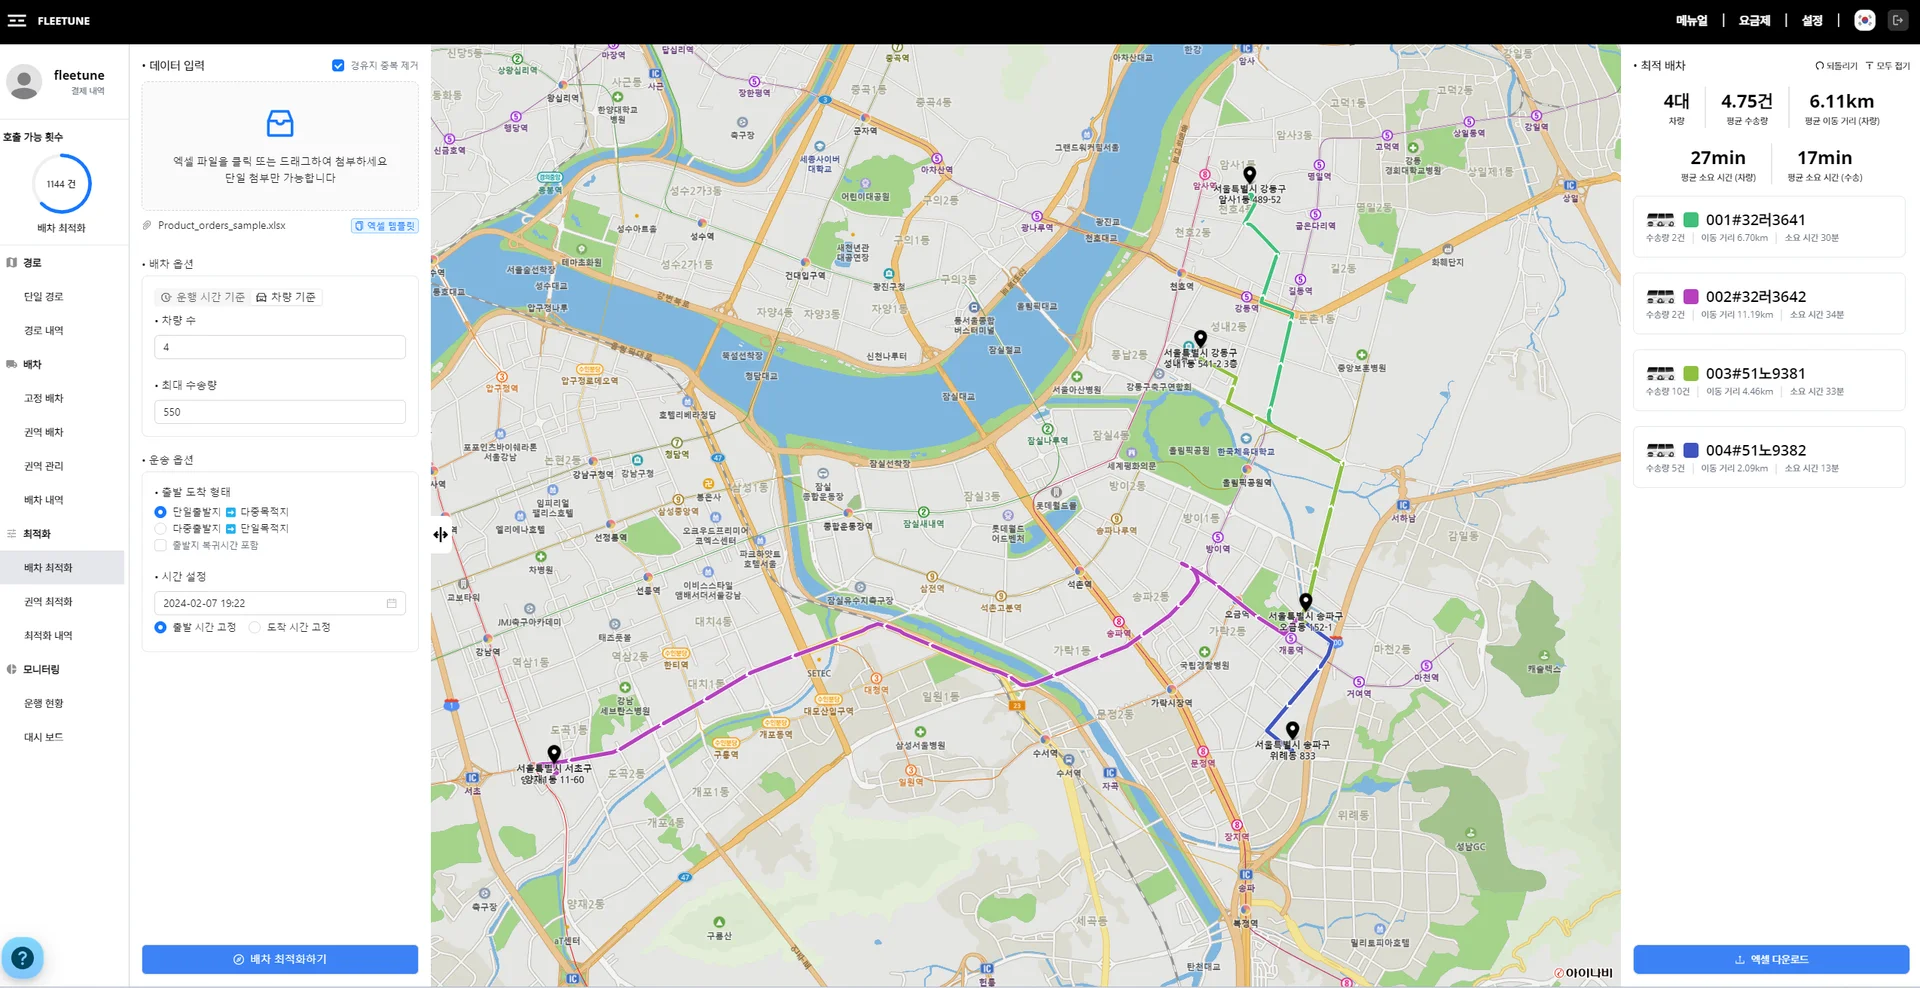The height and width of the screenshot is (988, 1920).
Task: Click the truck icon for vehicle 003#51노9381
Action: 1660,373
